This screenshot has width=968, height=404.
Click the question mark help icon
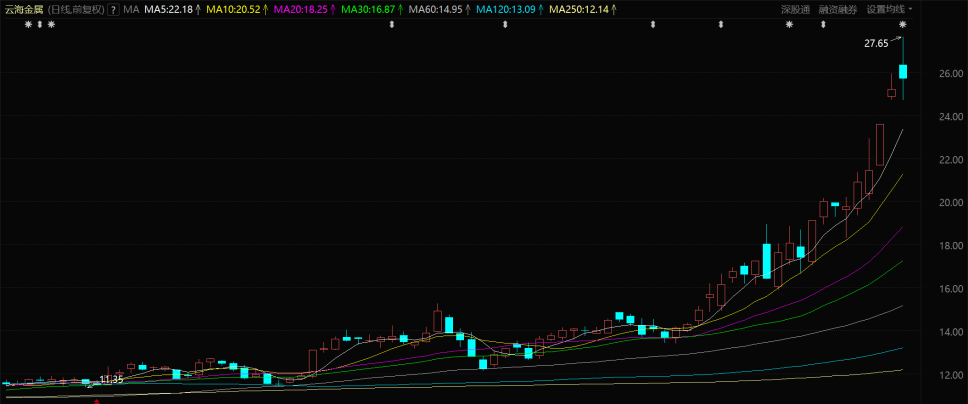pyautogui.click(x=114, y=9)
